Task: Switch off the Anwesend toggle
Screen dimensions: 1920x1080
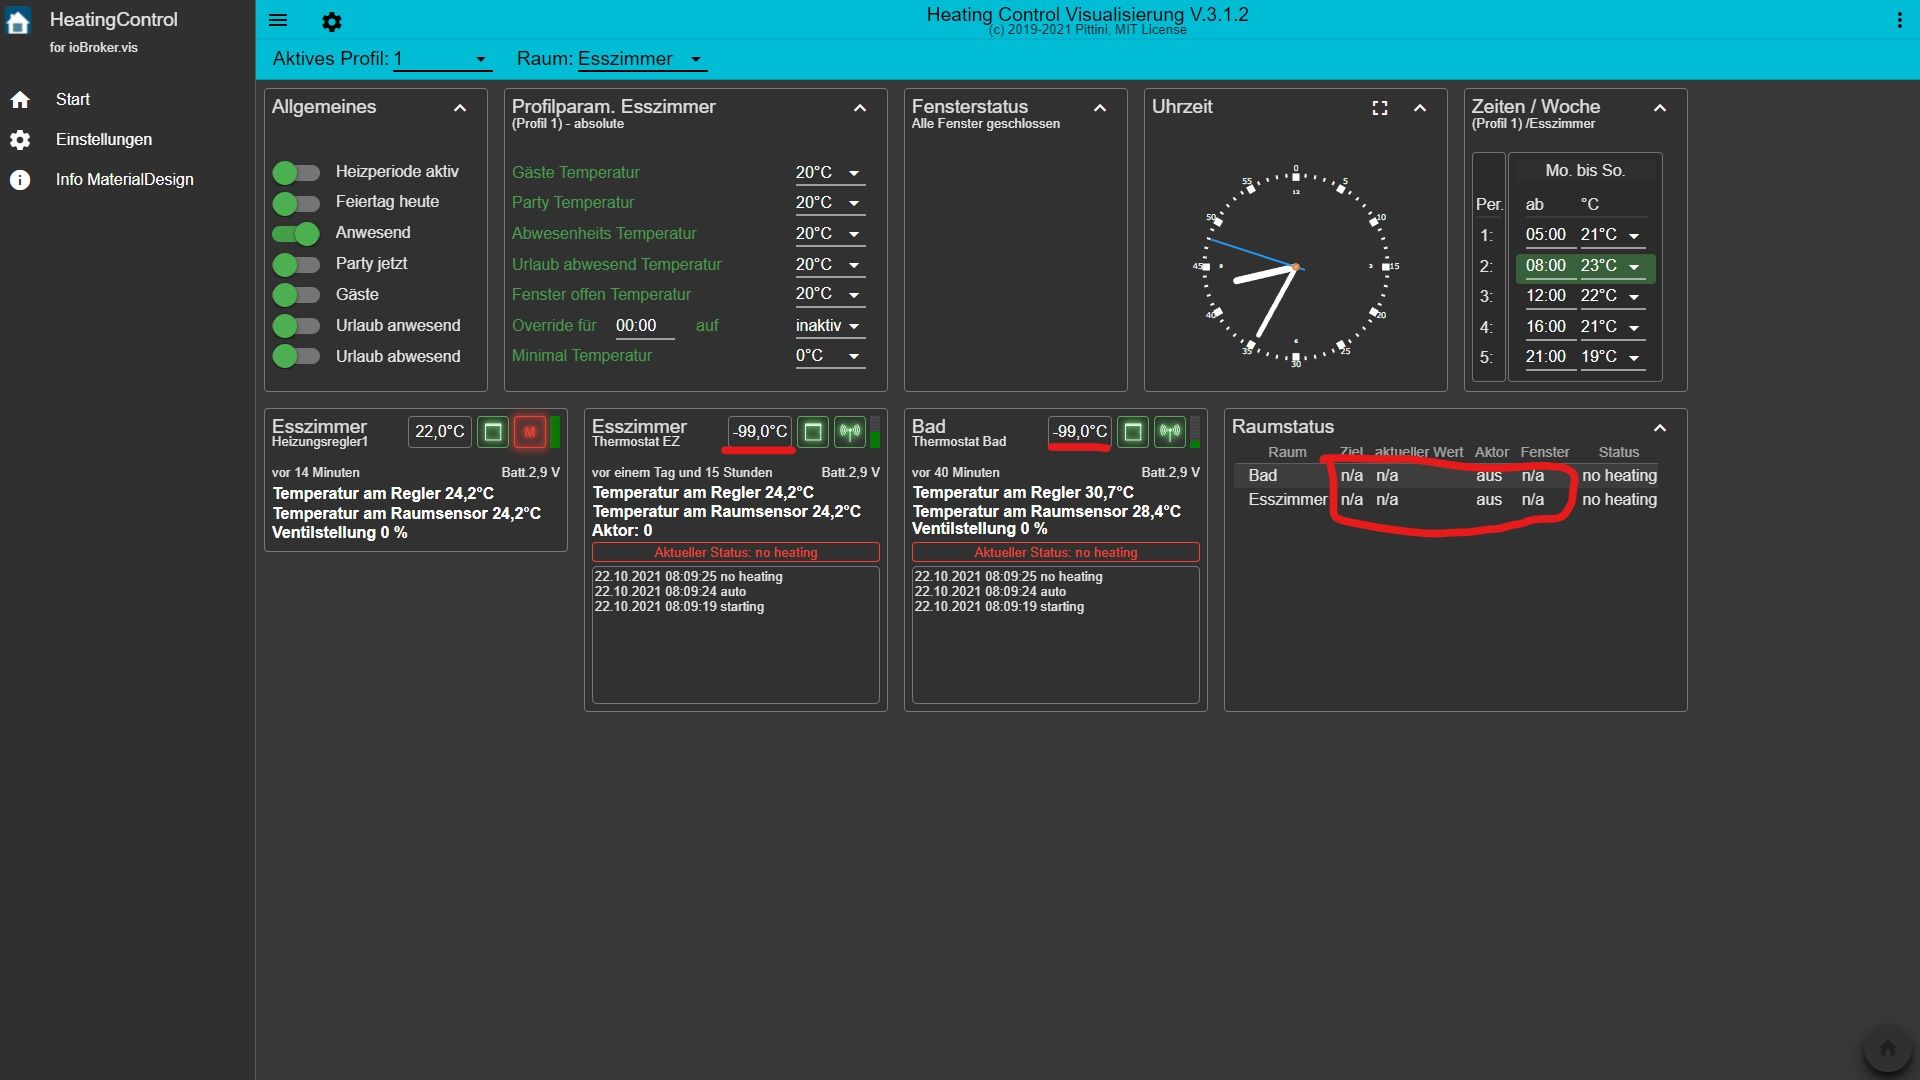Action: pos(296,234)
